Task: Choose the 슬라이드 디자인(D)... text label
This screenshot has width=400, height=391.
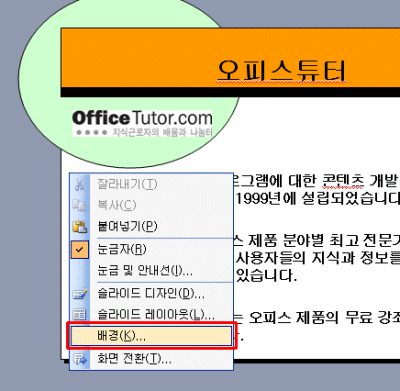Action: click(151, 293)
